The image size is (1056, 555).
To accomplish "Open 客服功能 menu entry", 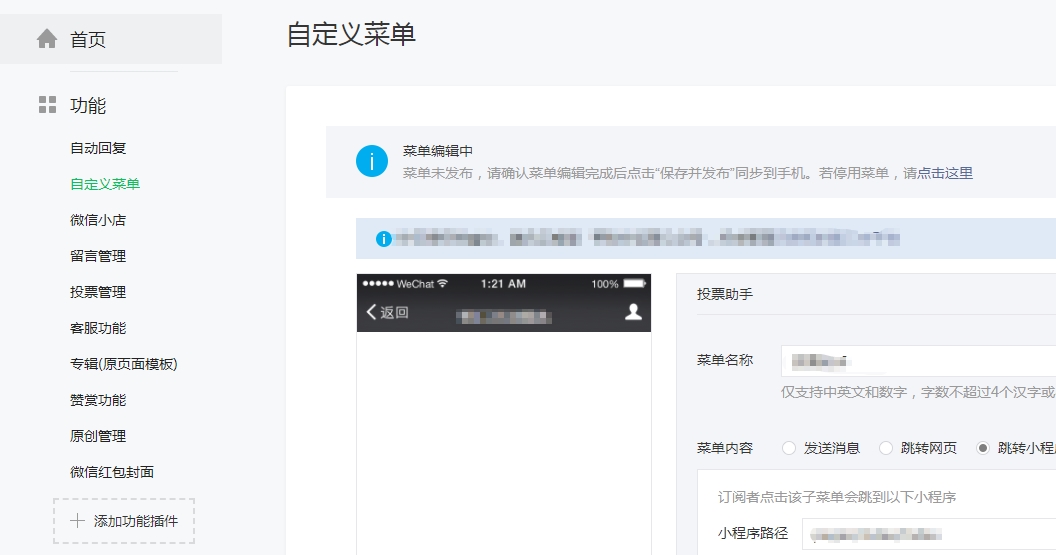I will (98, 328).
